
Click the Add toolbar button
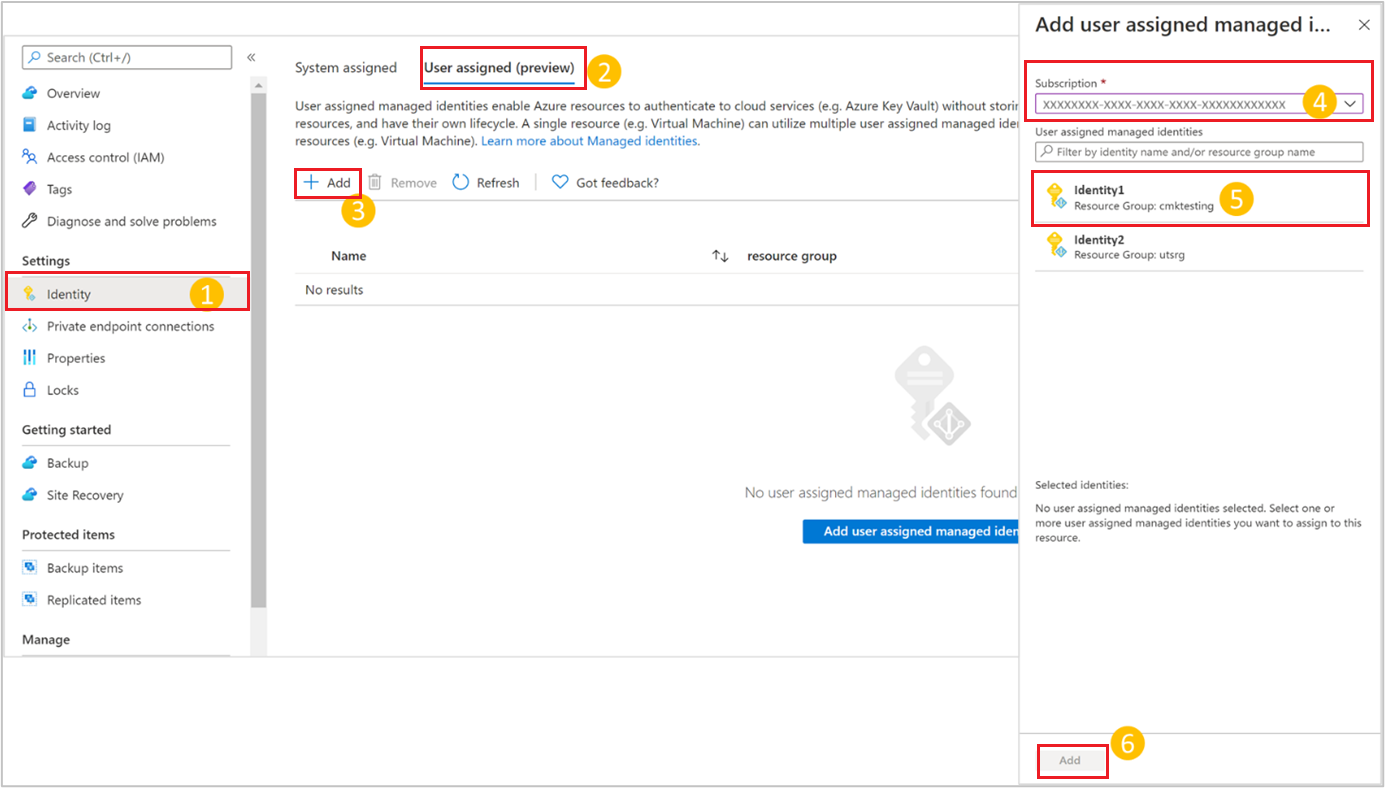click(x=328, y=183)
